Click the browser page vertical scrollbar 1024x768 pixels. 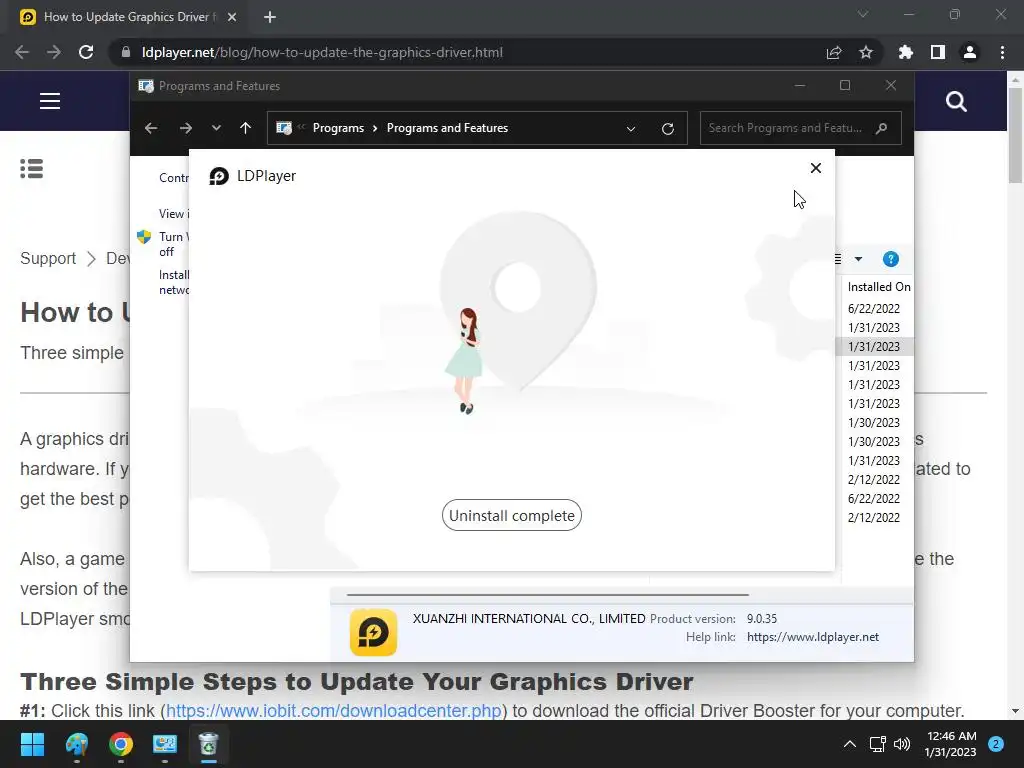(1015, 135)
